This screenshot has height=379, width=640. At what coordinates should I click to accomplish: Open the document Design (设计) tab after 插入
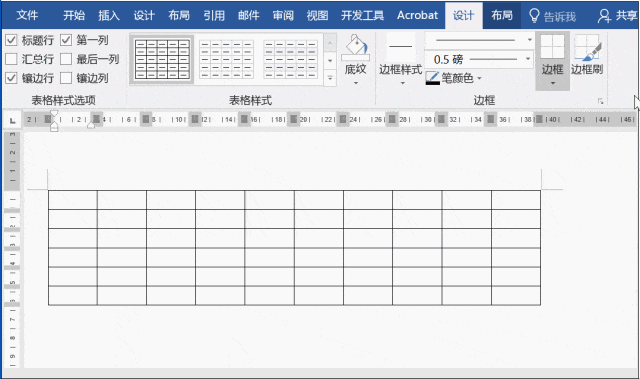click(144, 16)
